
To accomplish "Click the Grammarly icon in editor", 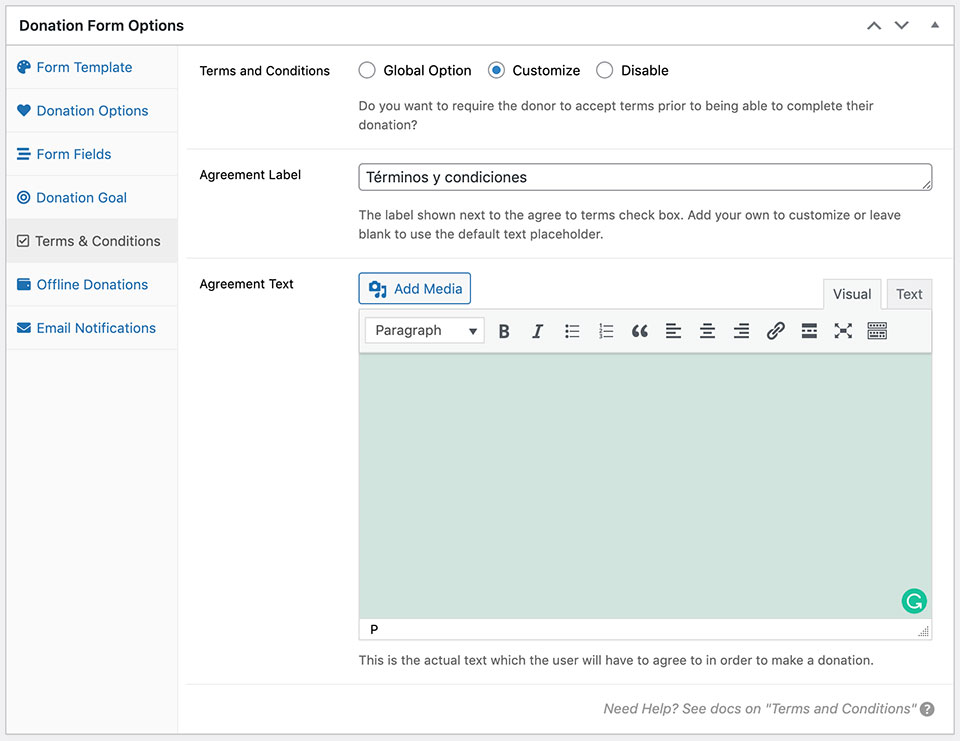I will coord(914,601).
